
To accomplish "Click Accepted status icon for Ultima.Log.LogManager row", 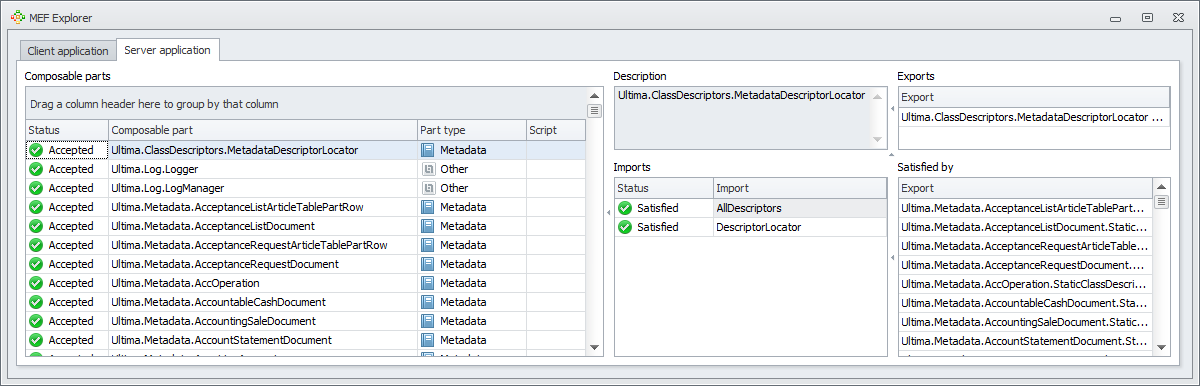I will (37, 188).
